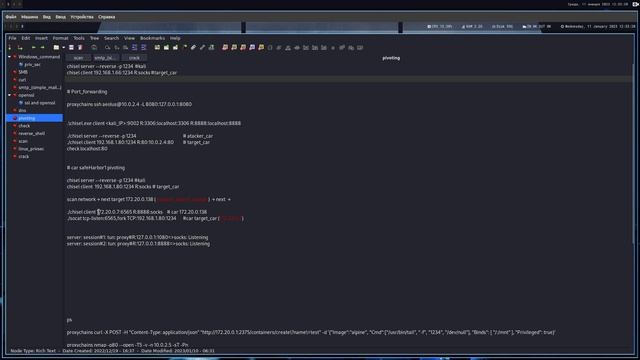Image resolution: width=640 pixels, height=360 pixels.
Task: Select the 'ssl and openssl' subnode
Action: 40,103
